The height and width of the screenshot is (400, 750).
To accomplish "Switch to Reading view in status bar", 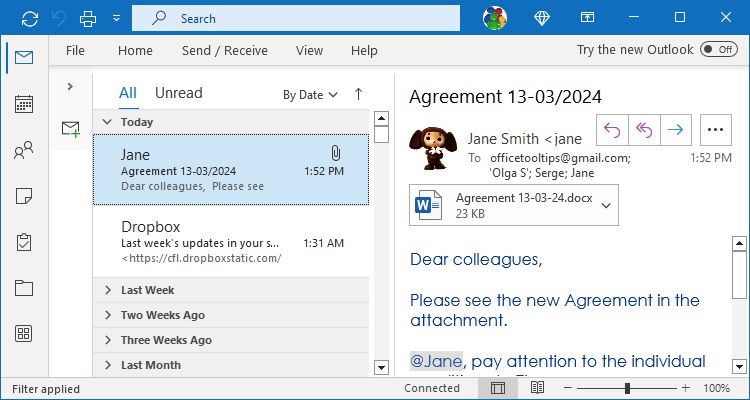I will (537, 388).
